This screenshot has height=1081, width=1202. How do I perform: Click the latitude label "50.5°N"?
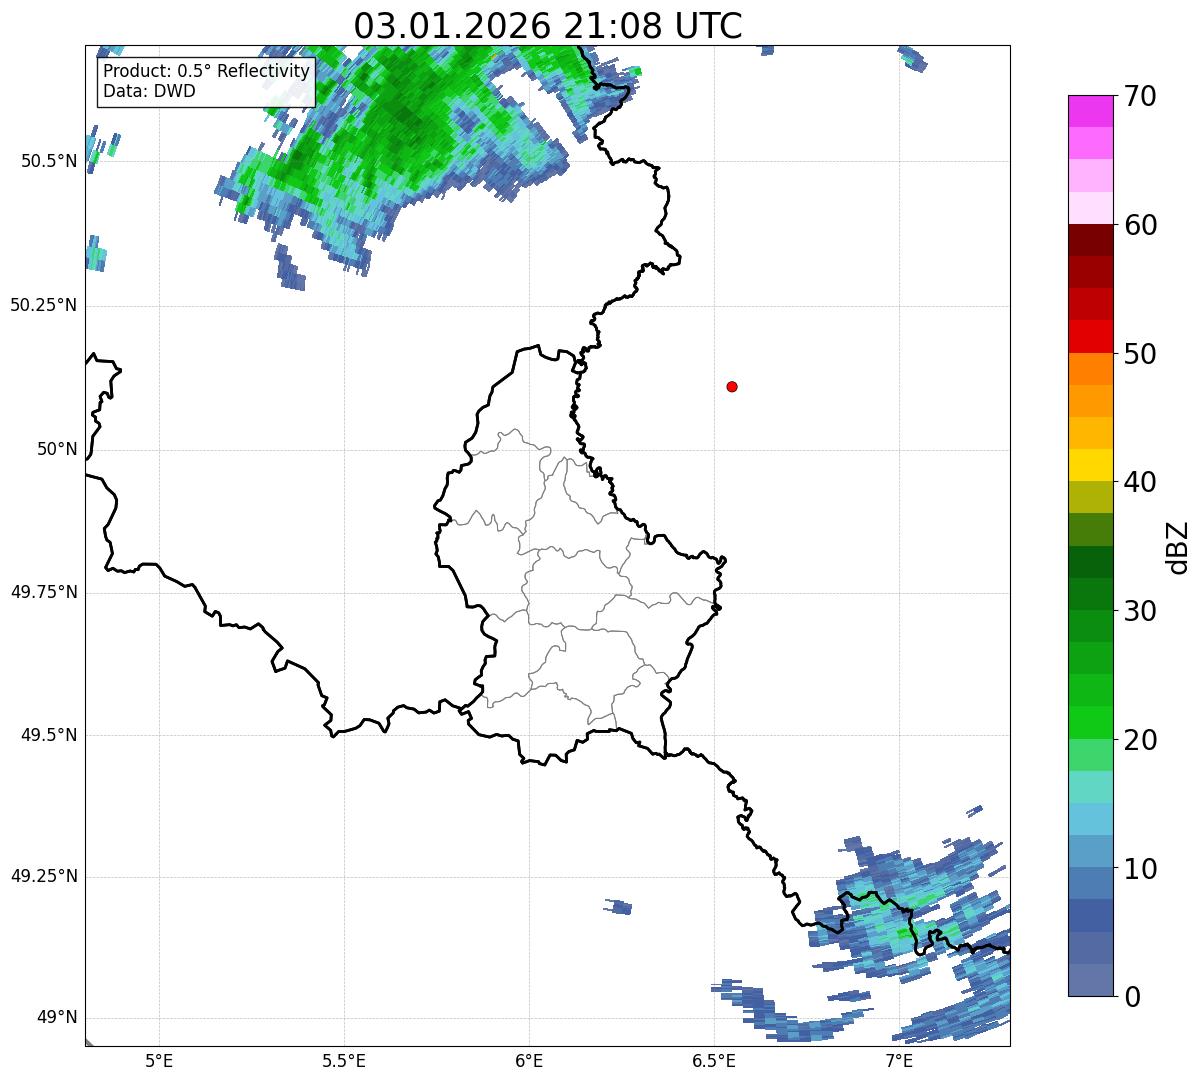(x=49, y=161)
